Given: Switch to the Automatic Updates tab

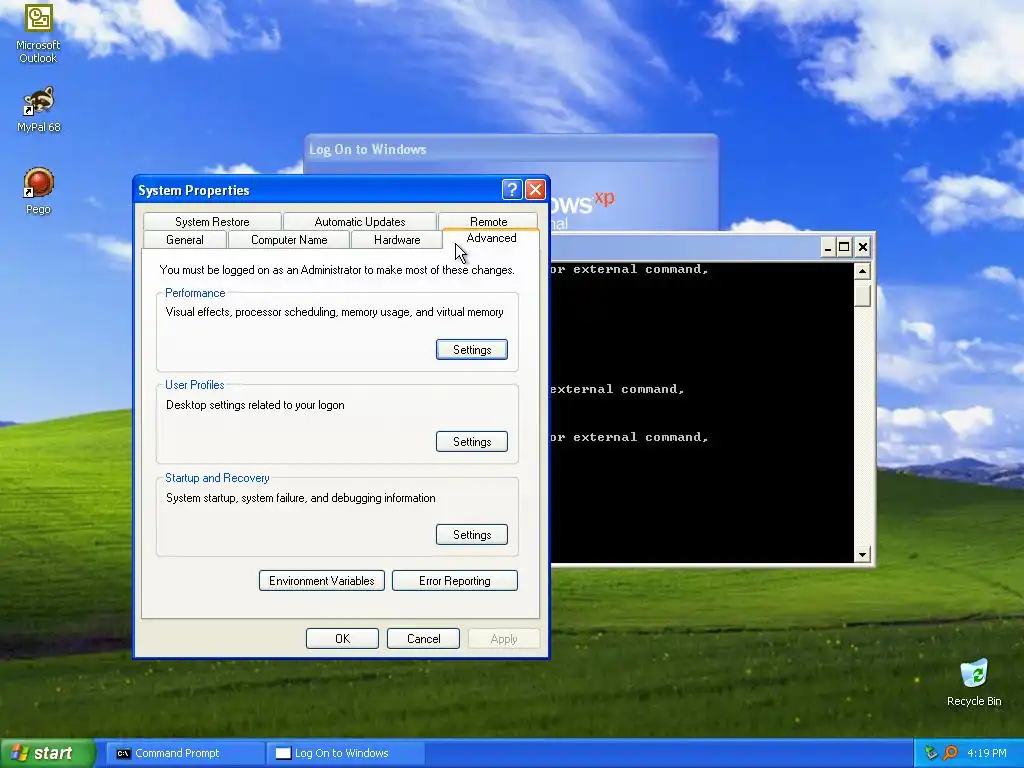Looking at the screenshot, I should (360, 221).
